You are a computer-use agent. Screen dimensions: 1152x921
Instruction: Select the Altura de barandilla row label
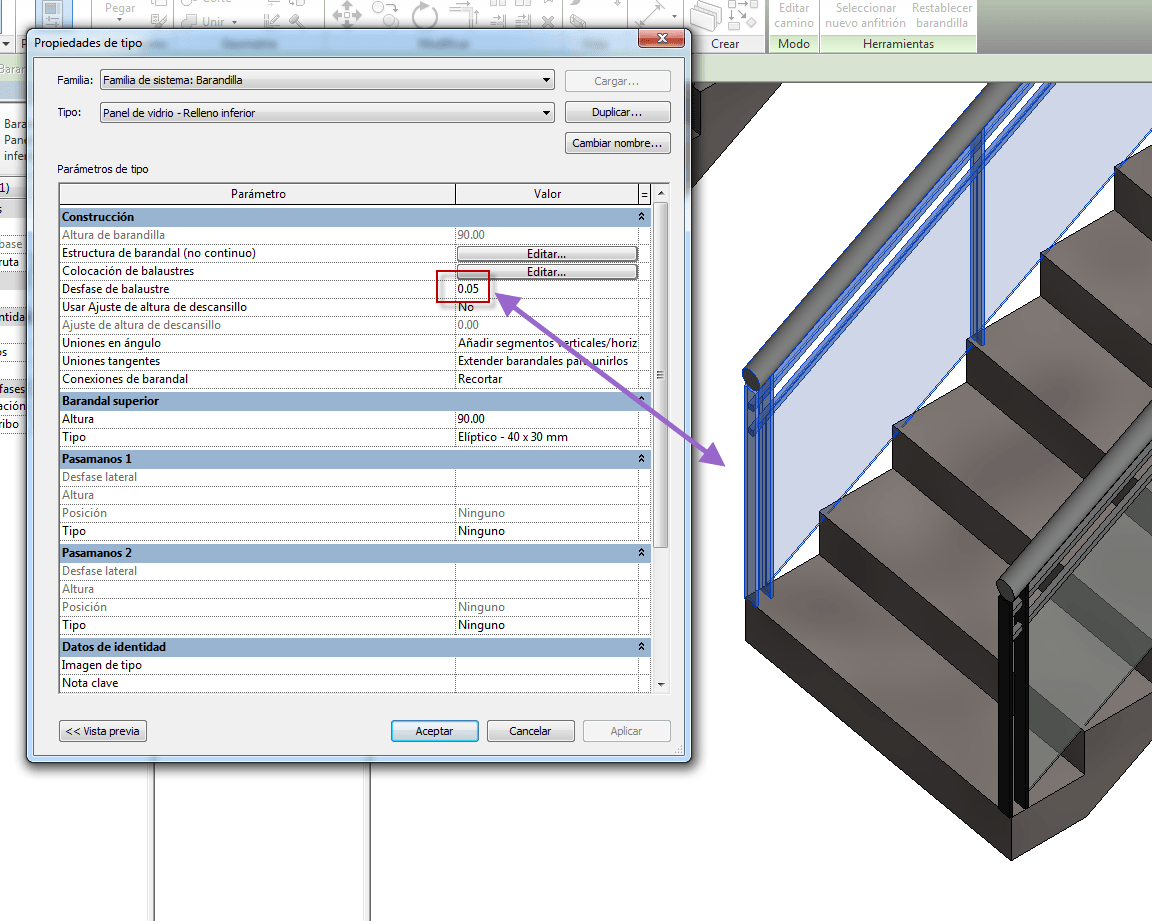tap(113, 235)
